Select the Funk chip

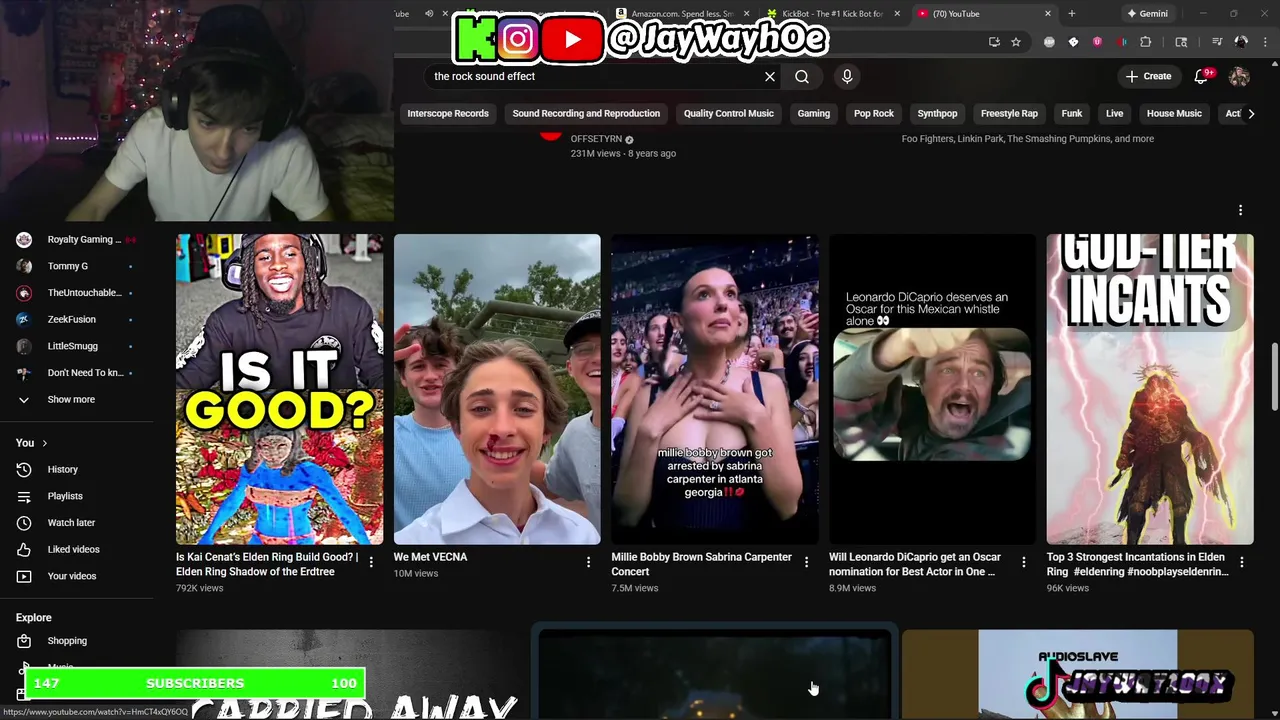[x=1072, y=114]
